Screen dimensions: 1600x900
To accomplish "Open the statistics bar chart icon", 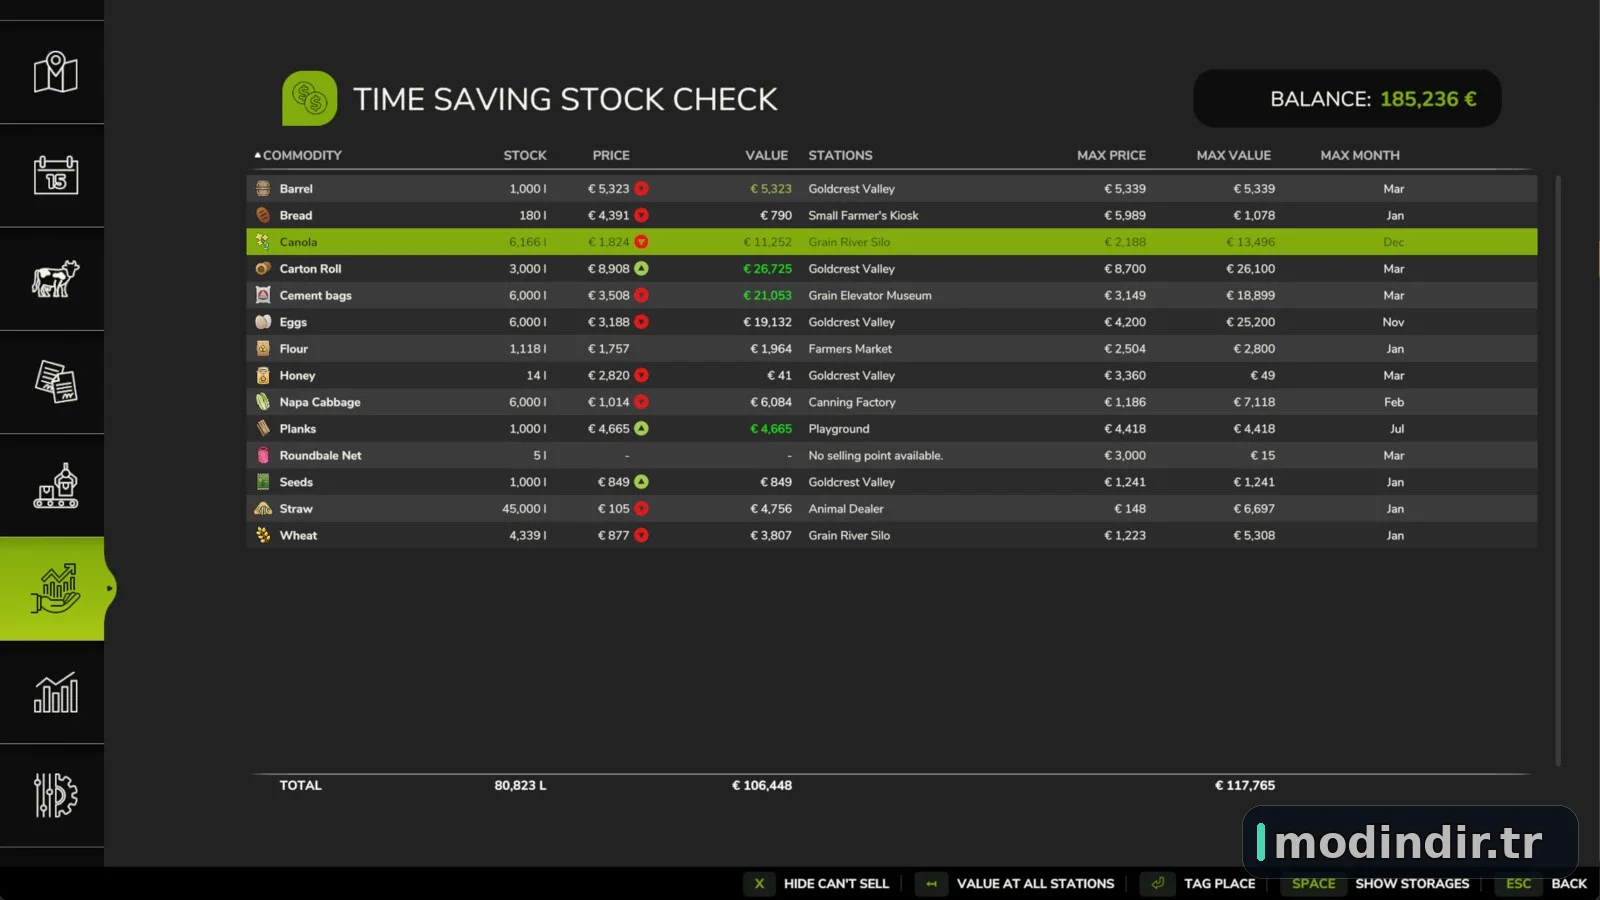I will pos(55,692).
